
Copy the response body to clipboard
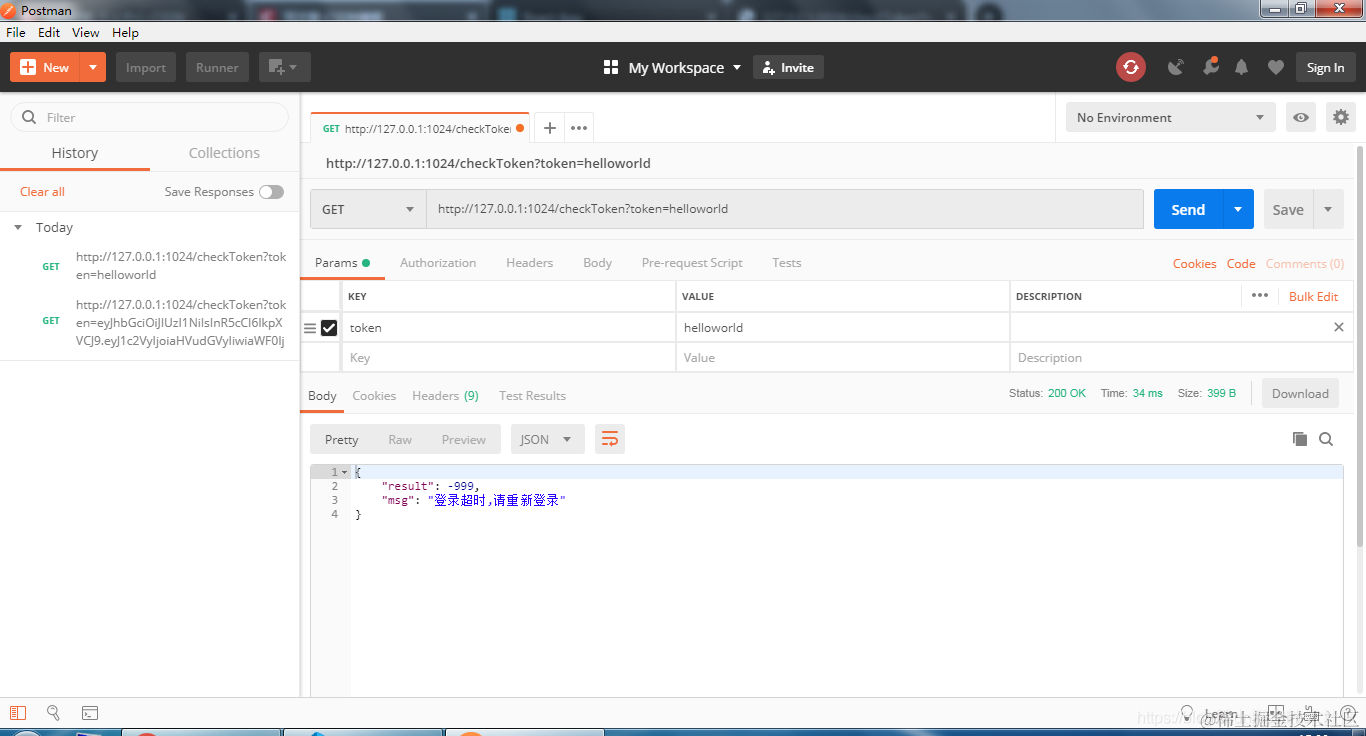pos(1299,439)
